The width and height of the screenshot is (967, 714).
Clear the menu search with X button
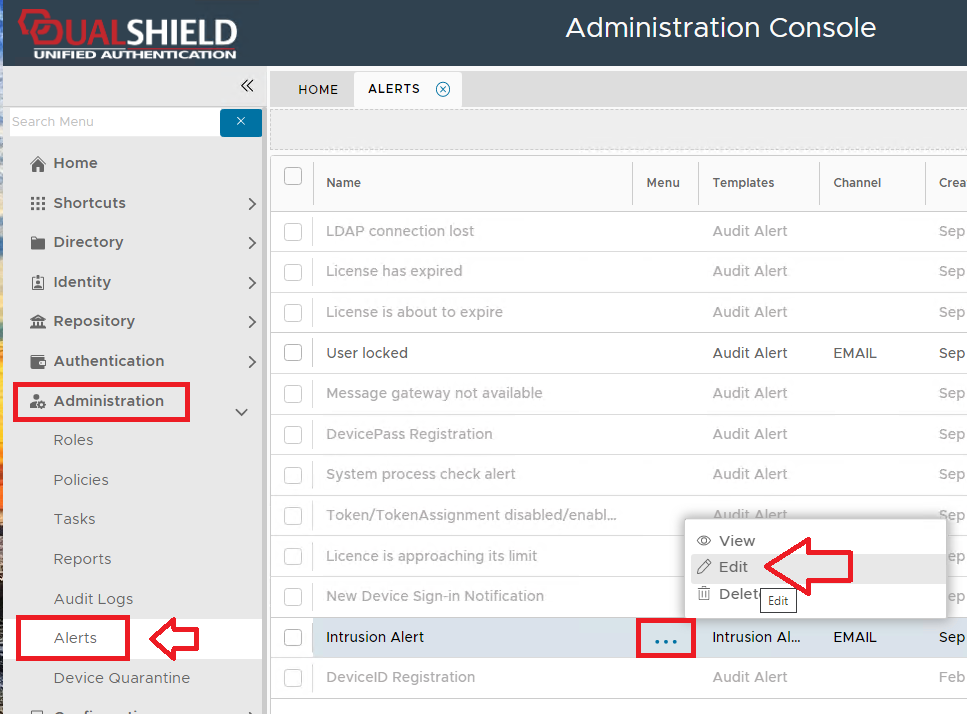[241, 122]
